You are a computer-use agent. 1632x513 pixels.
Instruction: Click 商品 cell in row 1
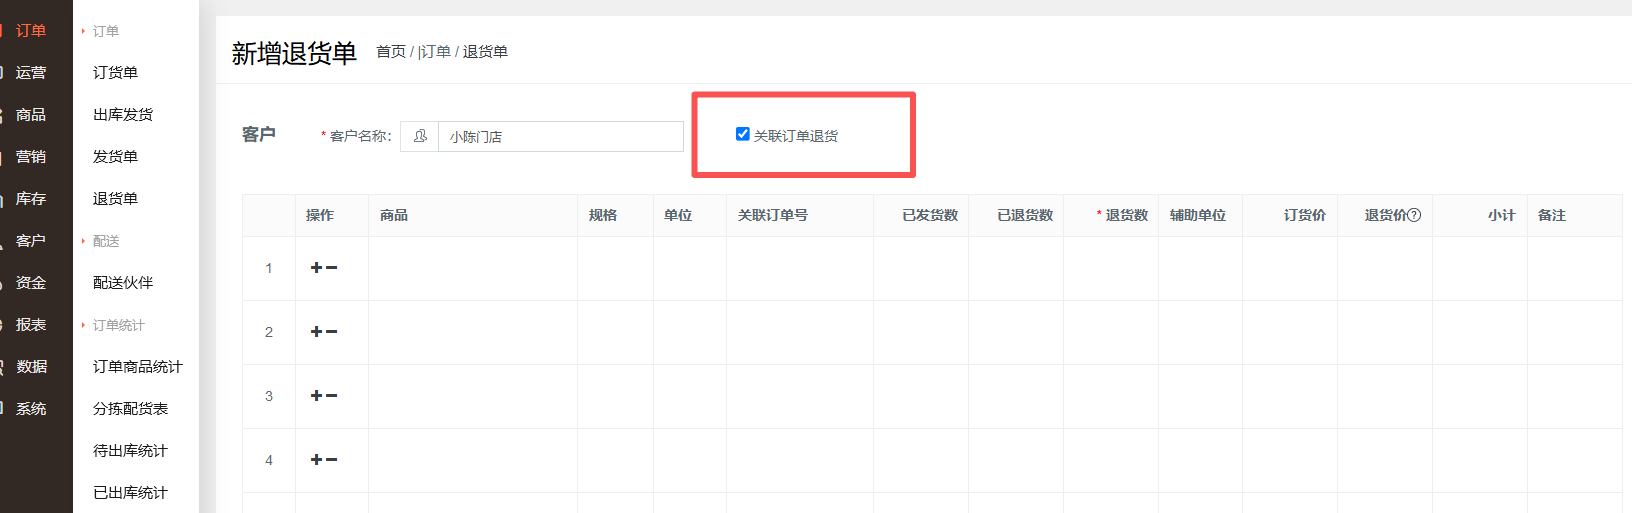click(473, 268)
